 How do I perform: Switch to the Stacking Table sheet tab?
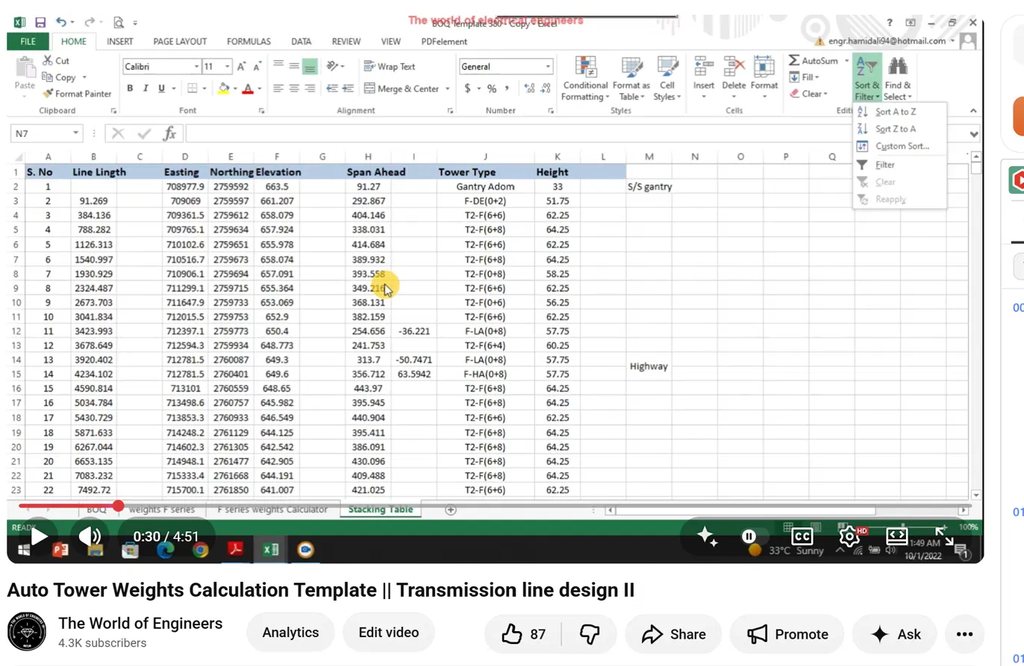(381, 509)
